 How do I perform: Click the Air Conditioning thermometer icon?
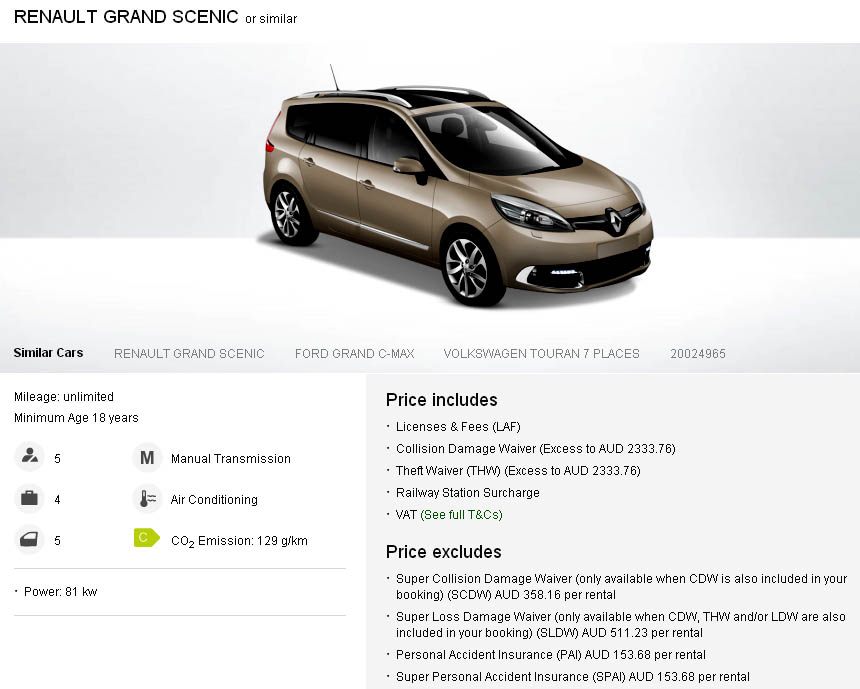147,499
